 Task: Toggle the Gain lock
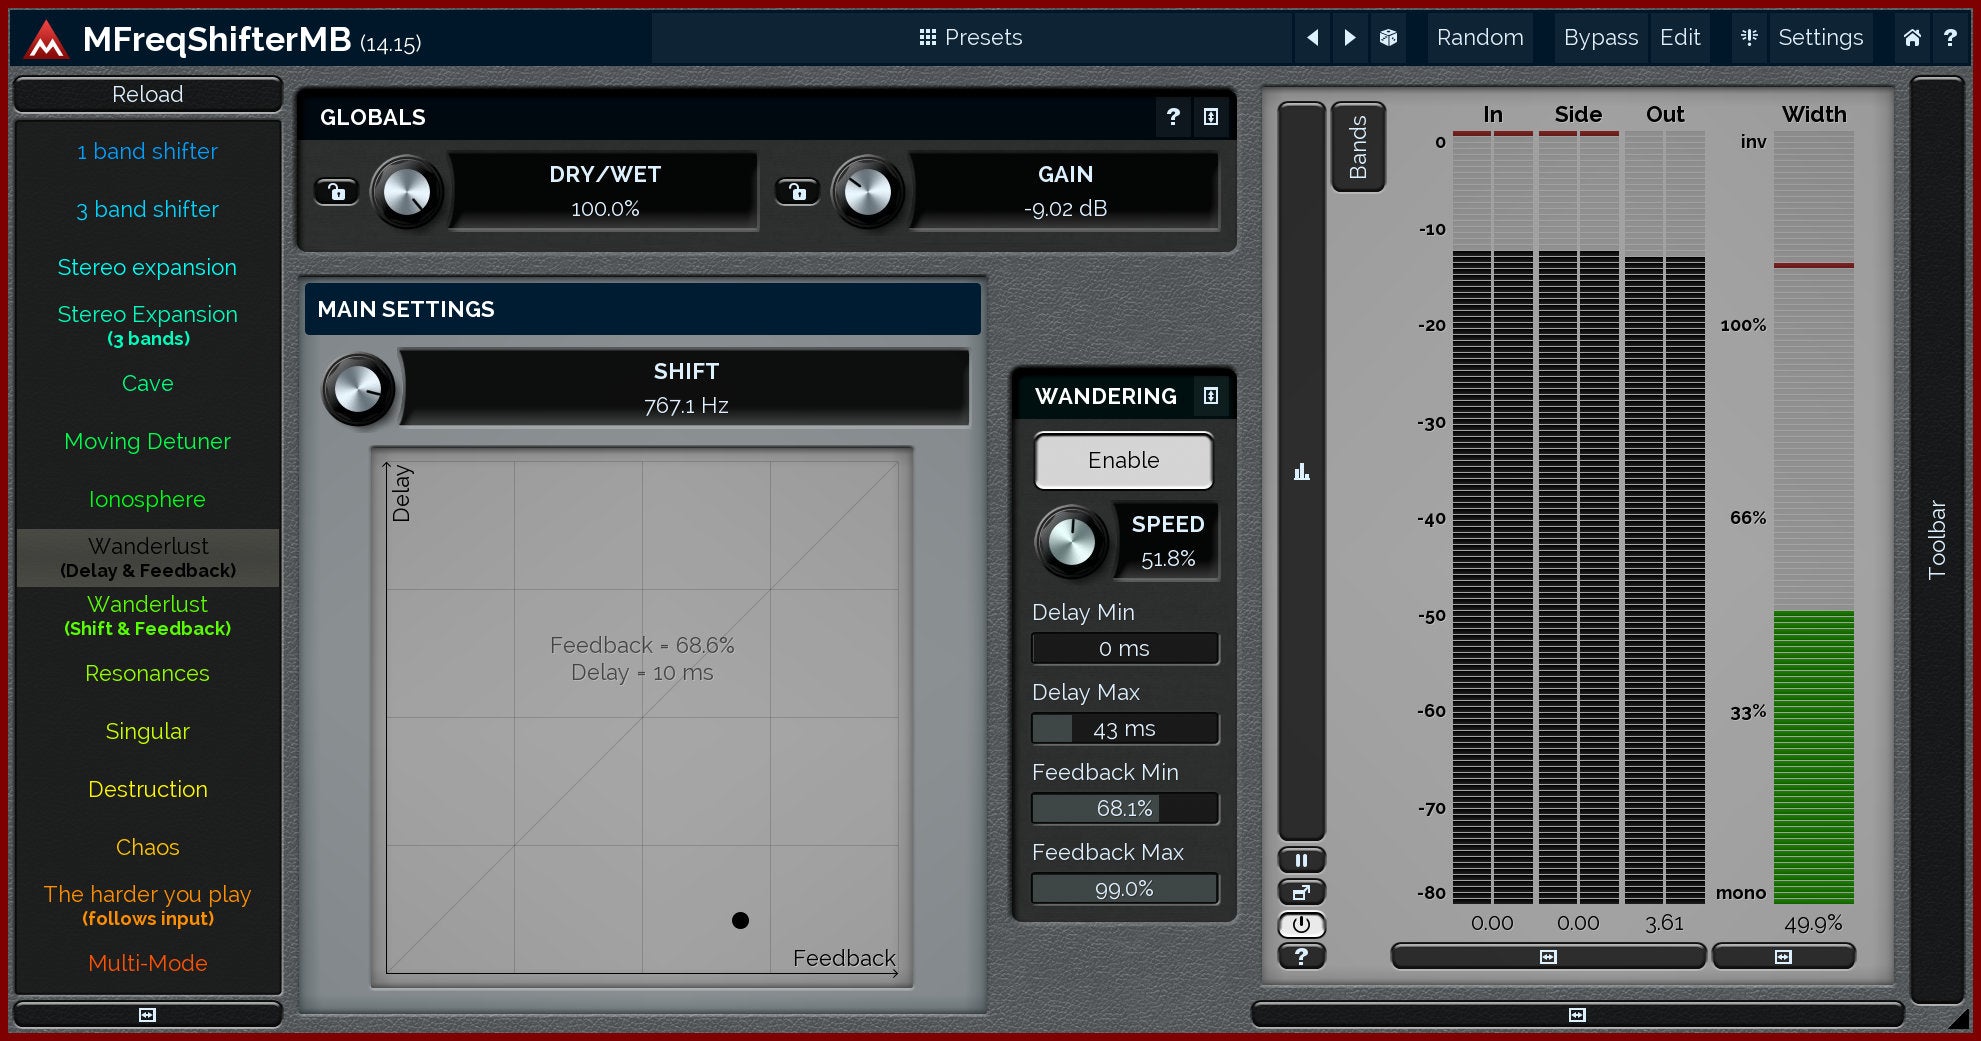797,191
